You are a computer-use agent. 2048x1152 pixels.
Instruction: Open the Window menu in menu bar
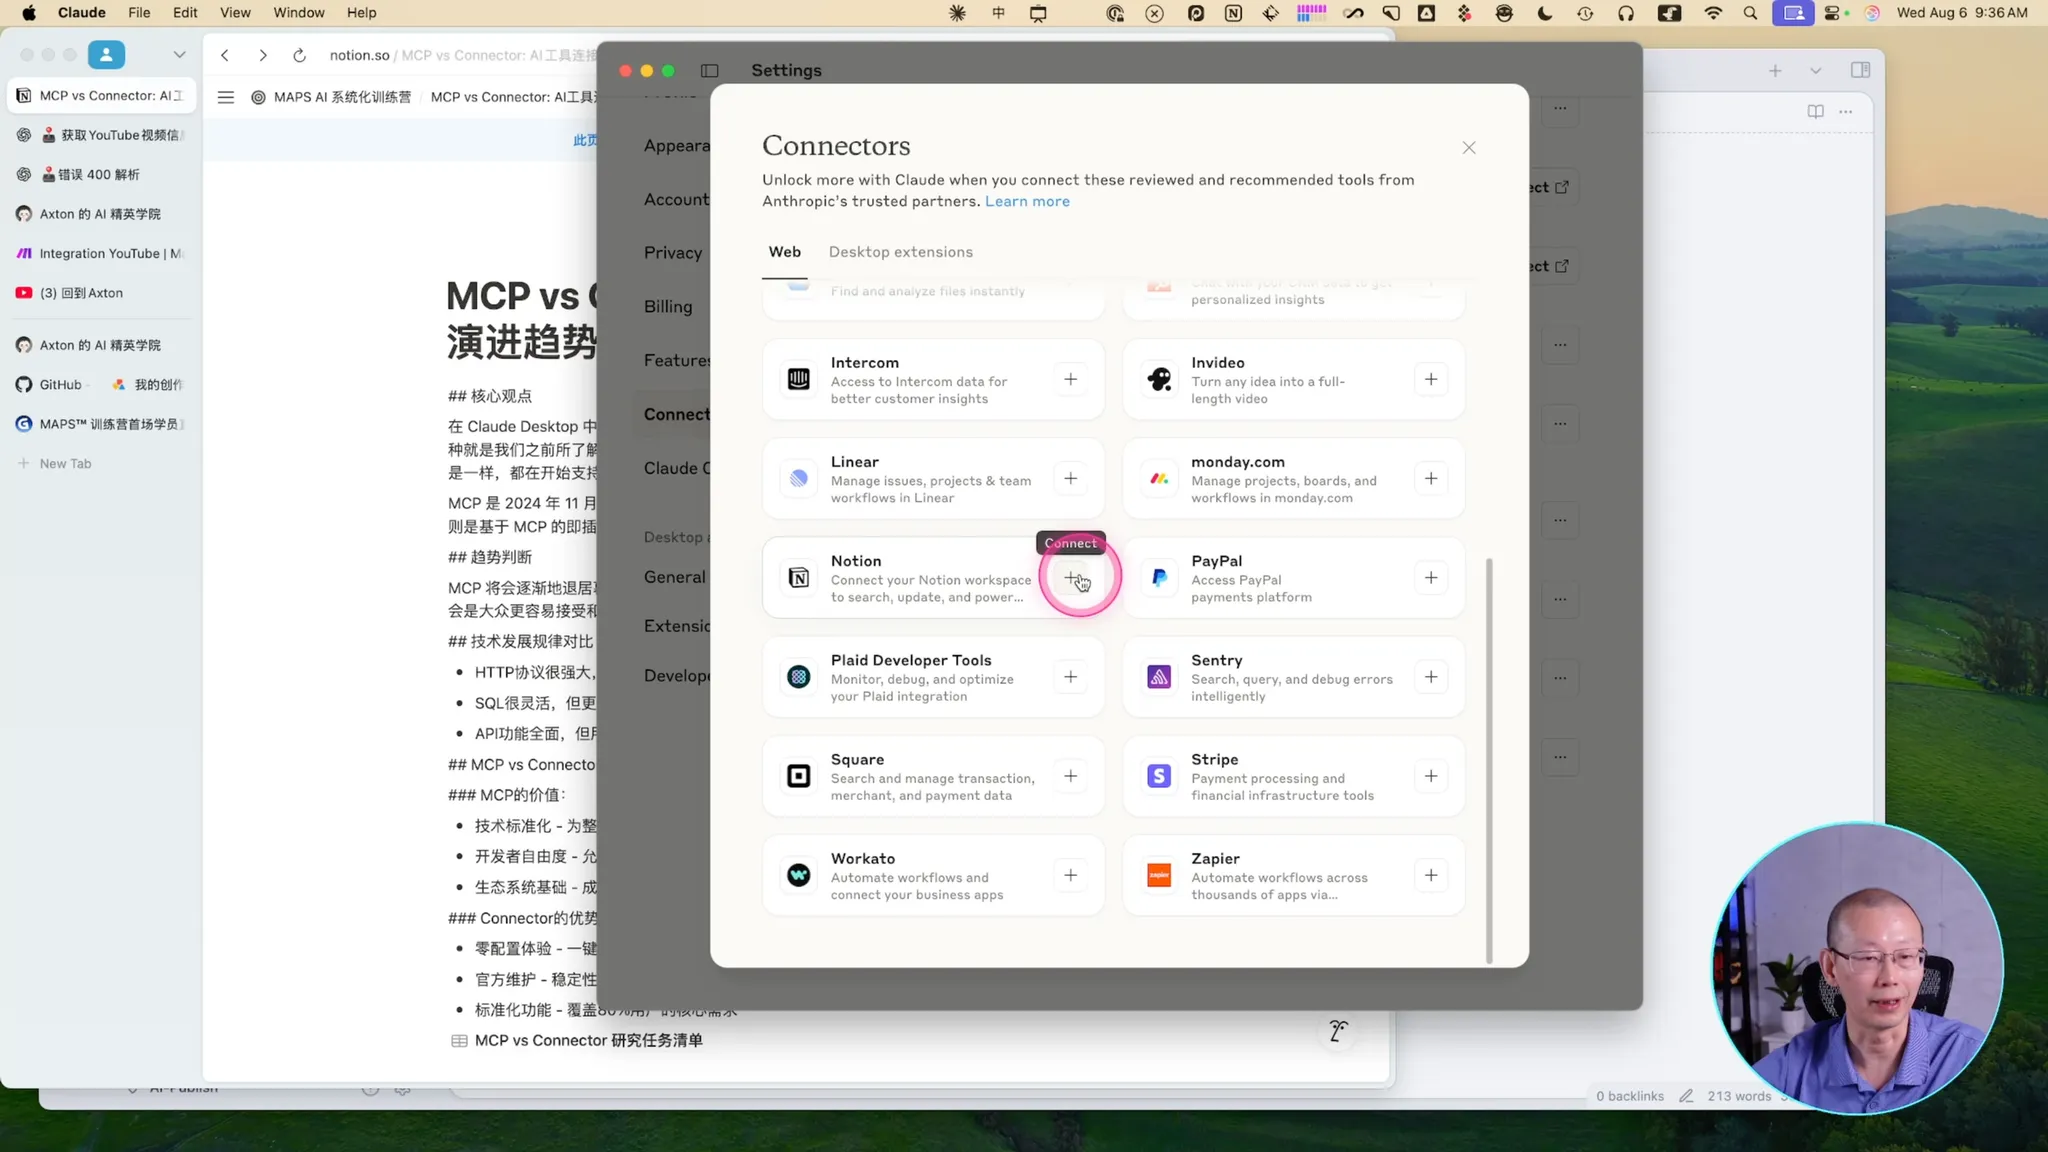pos(298,13)
